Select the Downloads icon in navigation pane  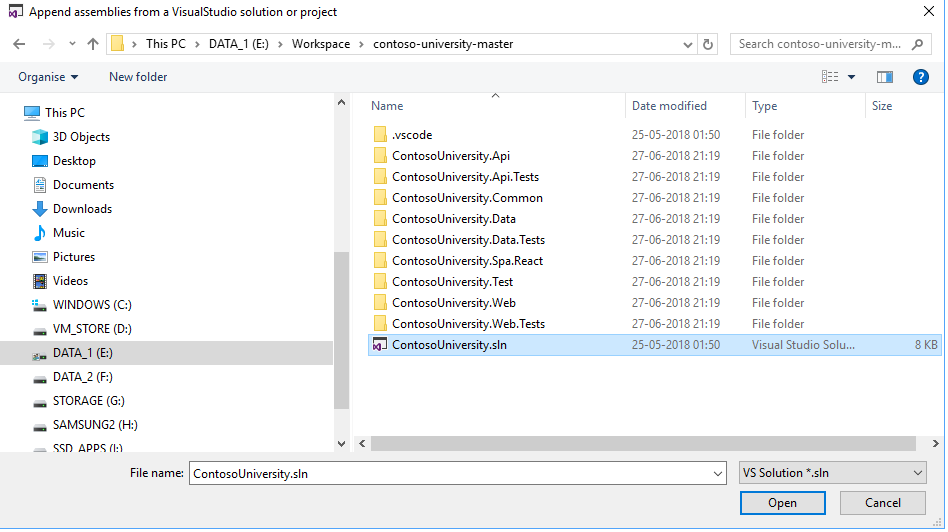(40, 209)
